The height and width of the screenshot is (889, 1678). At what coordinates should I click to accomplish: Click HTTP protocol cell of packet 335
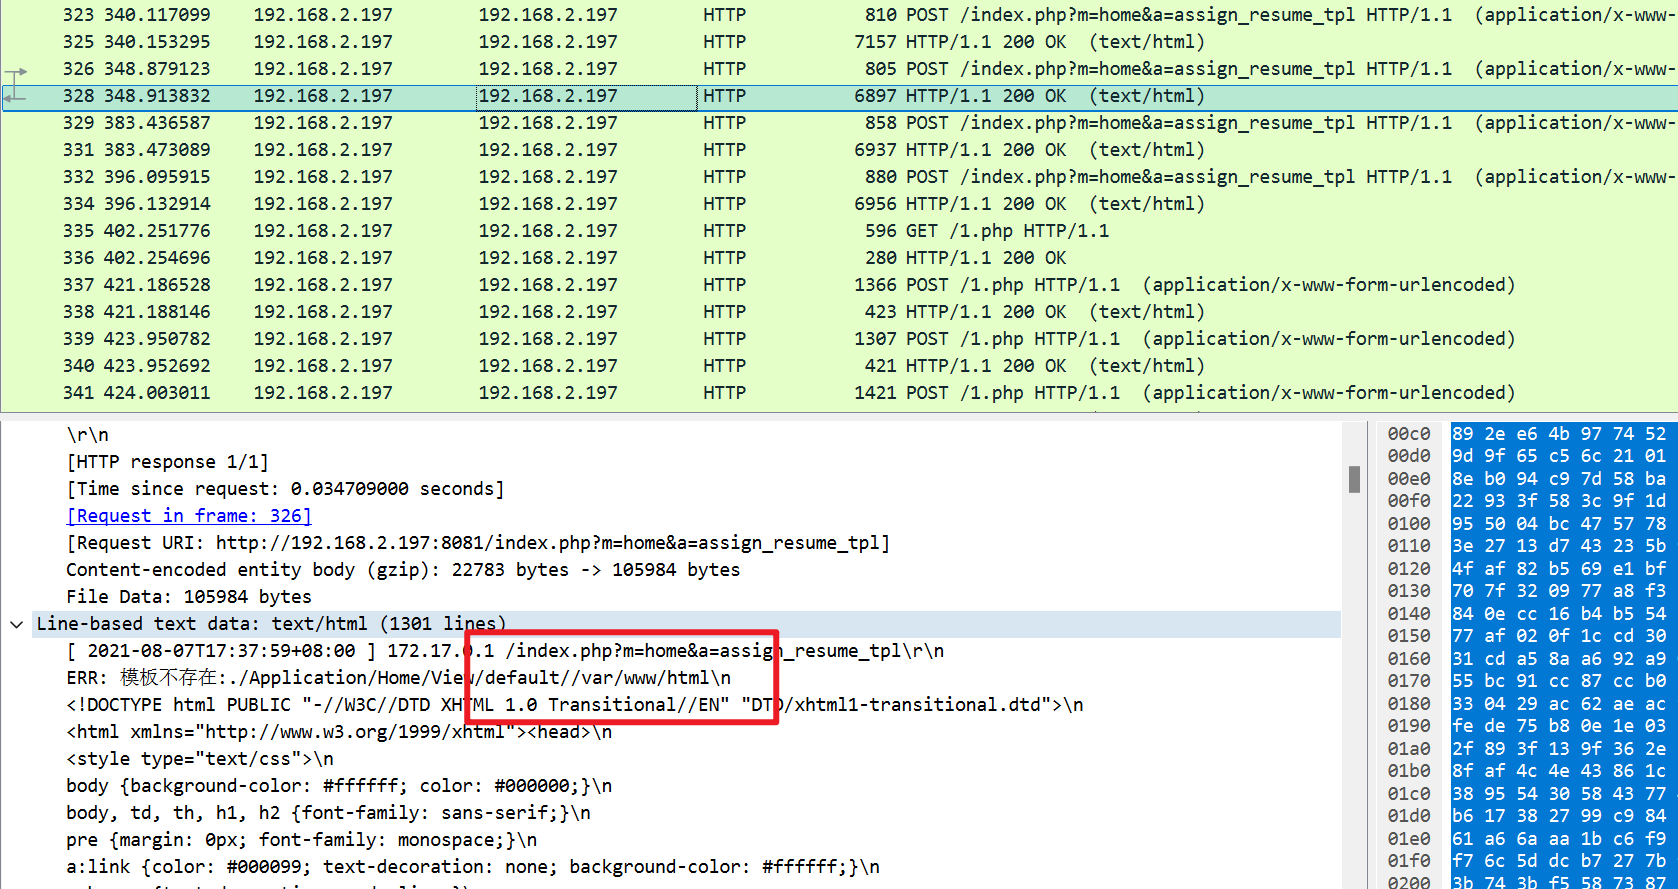click(724, 231)
